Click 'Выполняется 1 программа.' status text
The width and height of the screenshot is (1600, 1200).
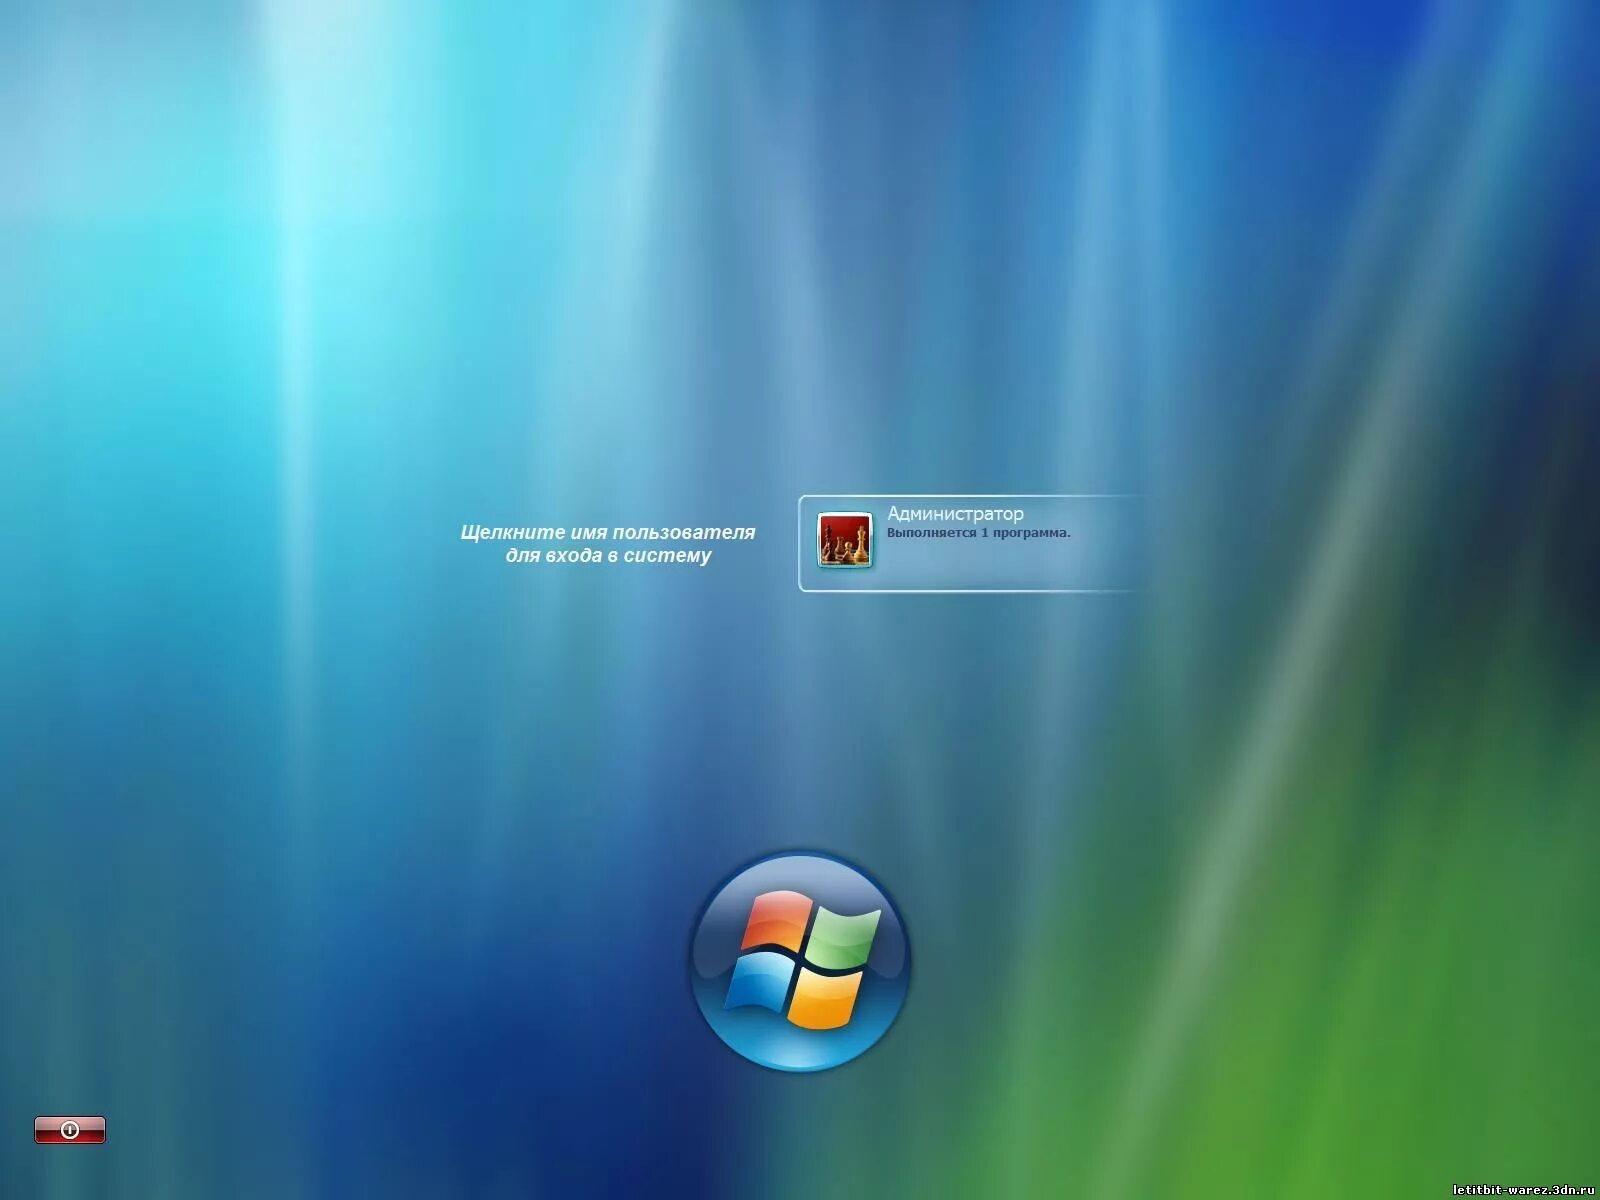(x=978, y=533)
